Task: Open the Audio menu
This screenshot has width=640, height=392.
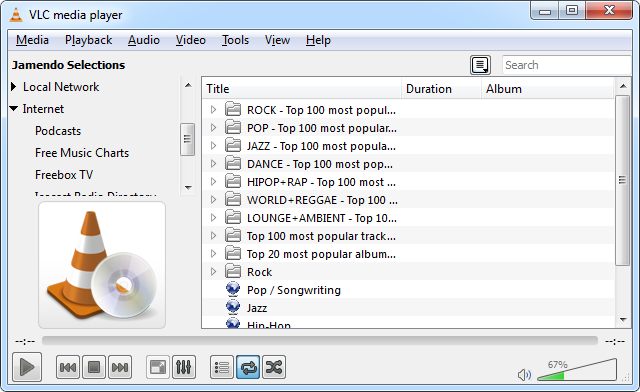Action: [x=144, y=40]
